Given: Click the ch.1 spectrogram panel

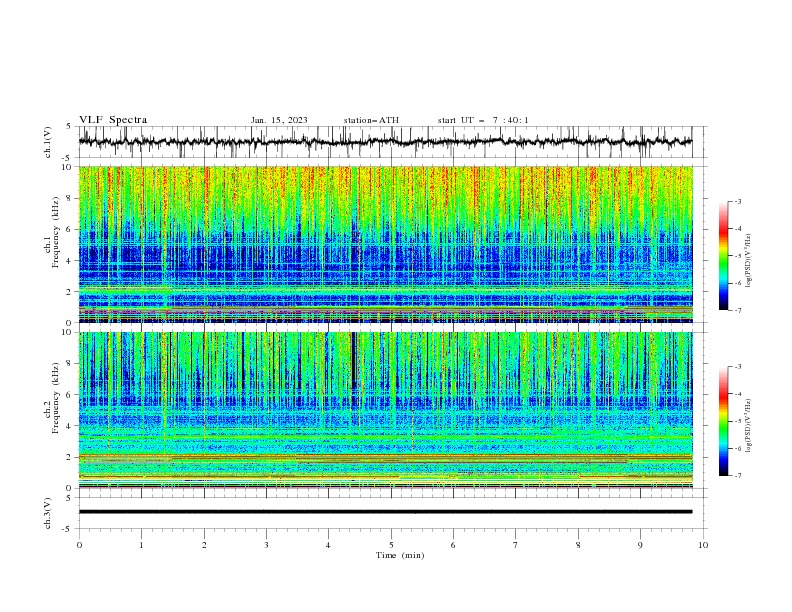Looking at the screenshot, I should click(385, 244).
